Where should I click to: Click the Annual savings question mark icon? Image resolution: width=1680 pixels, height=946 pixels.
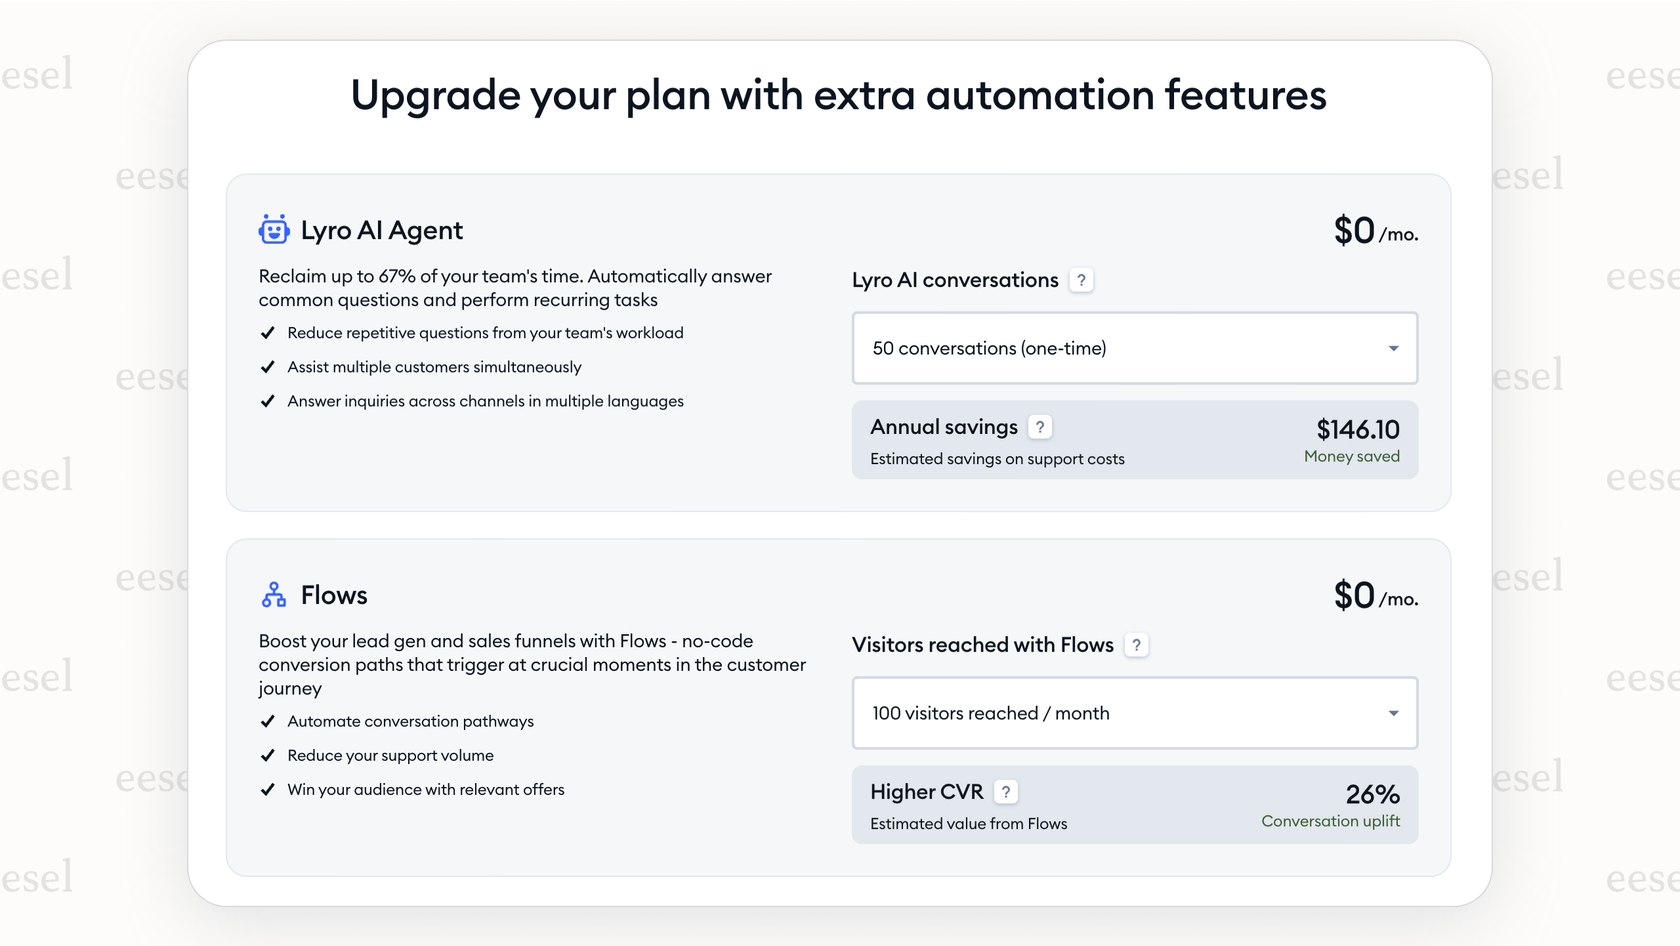1040,426
